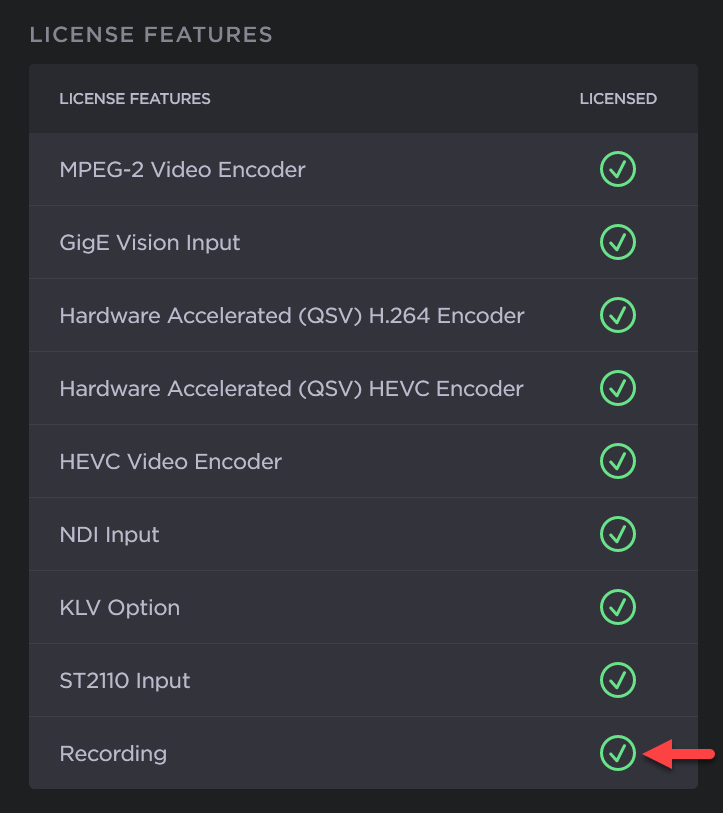The width and height of the screenshot is (723, 813).
Task: Click the ST2110 Input licensed checkmark
Action: (x=618, y=680)
